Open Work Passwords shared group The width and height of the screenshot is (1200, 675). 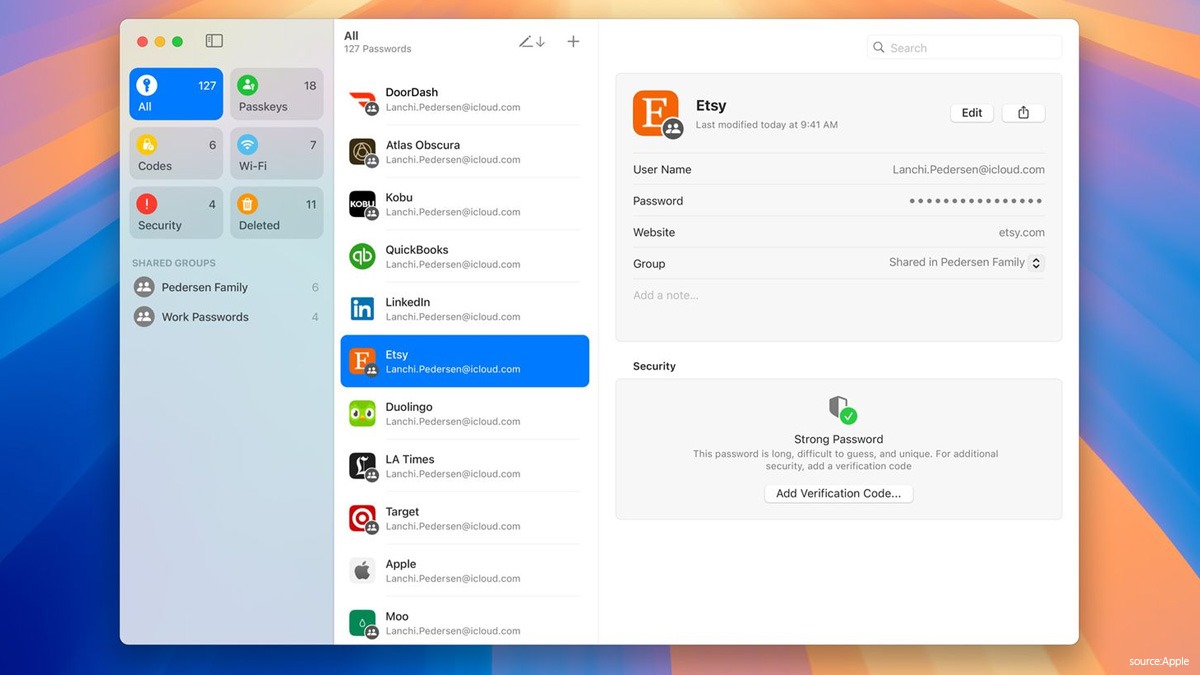pyautogui.click(x=204, y=317)
